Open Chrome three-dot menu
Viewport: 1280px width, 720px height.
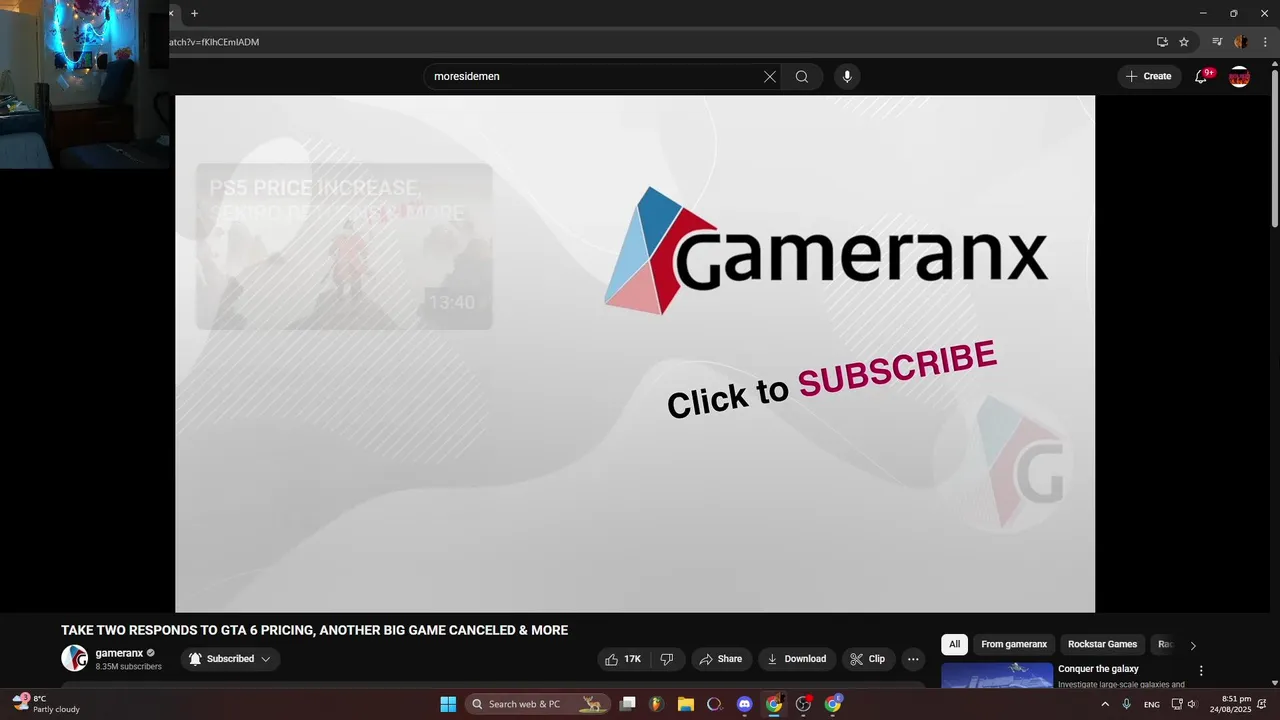pyautogui.click(x=1265, y=42)
